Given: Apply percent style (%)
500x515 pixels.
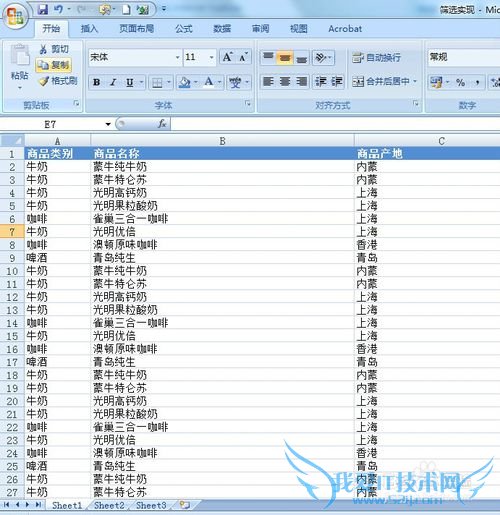Looking at the screenshot, I should click(461, 82).
